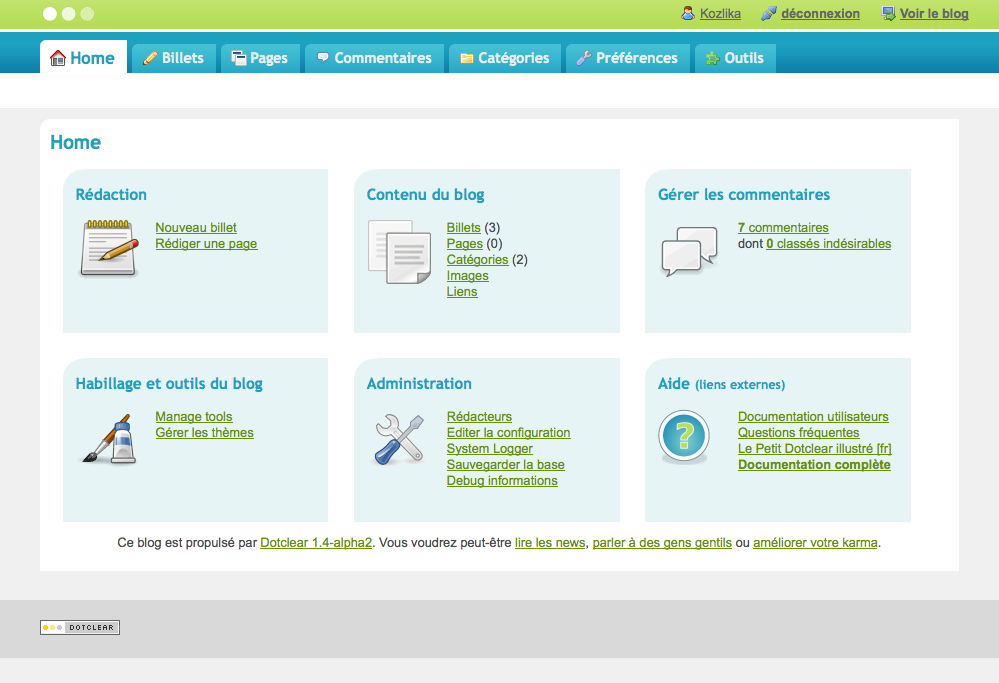Open Sauvegarder la base link
Viewport: 999px width, 683px height.
[x=505, y=465]
